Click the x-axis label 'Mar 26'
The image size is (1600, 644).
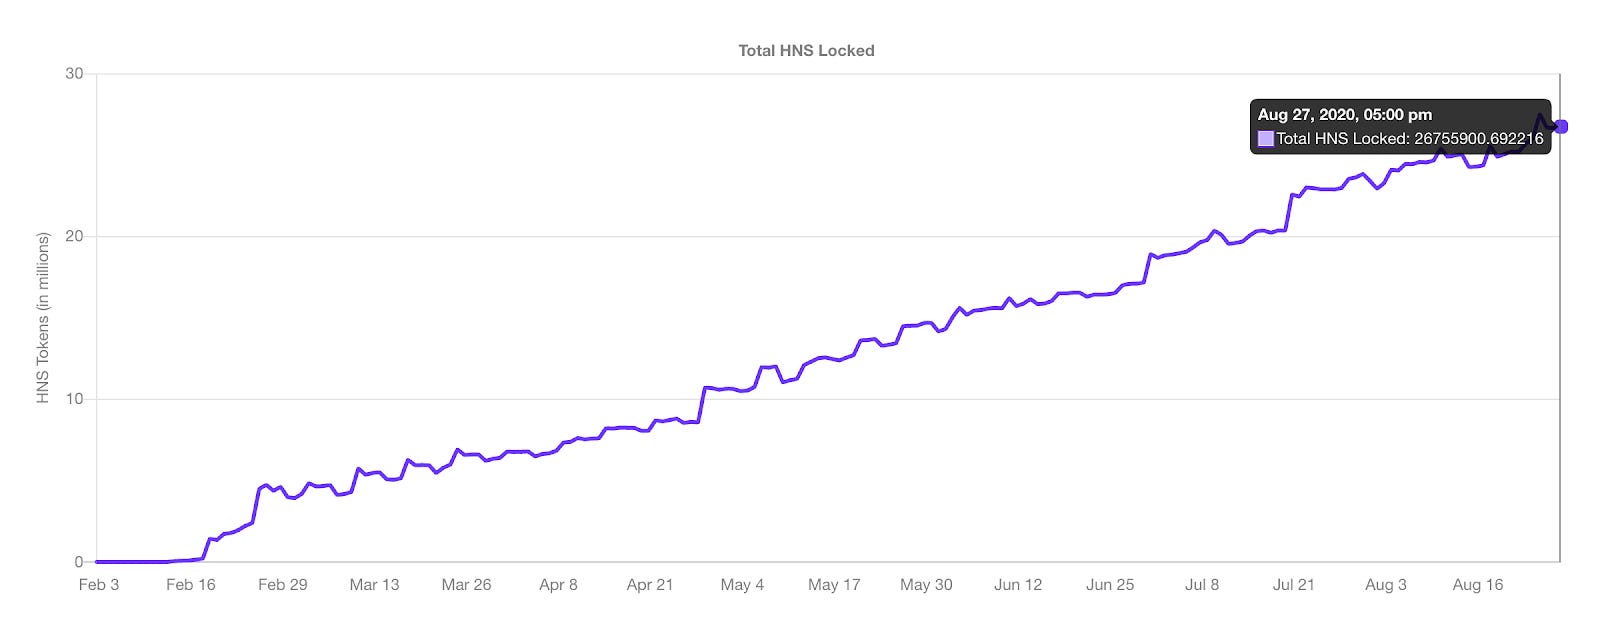[x=466, y=585]
